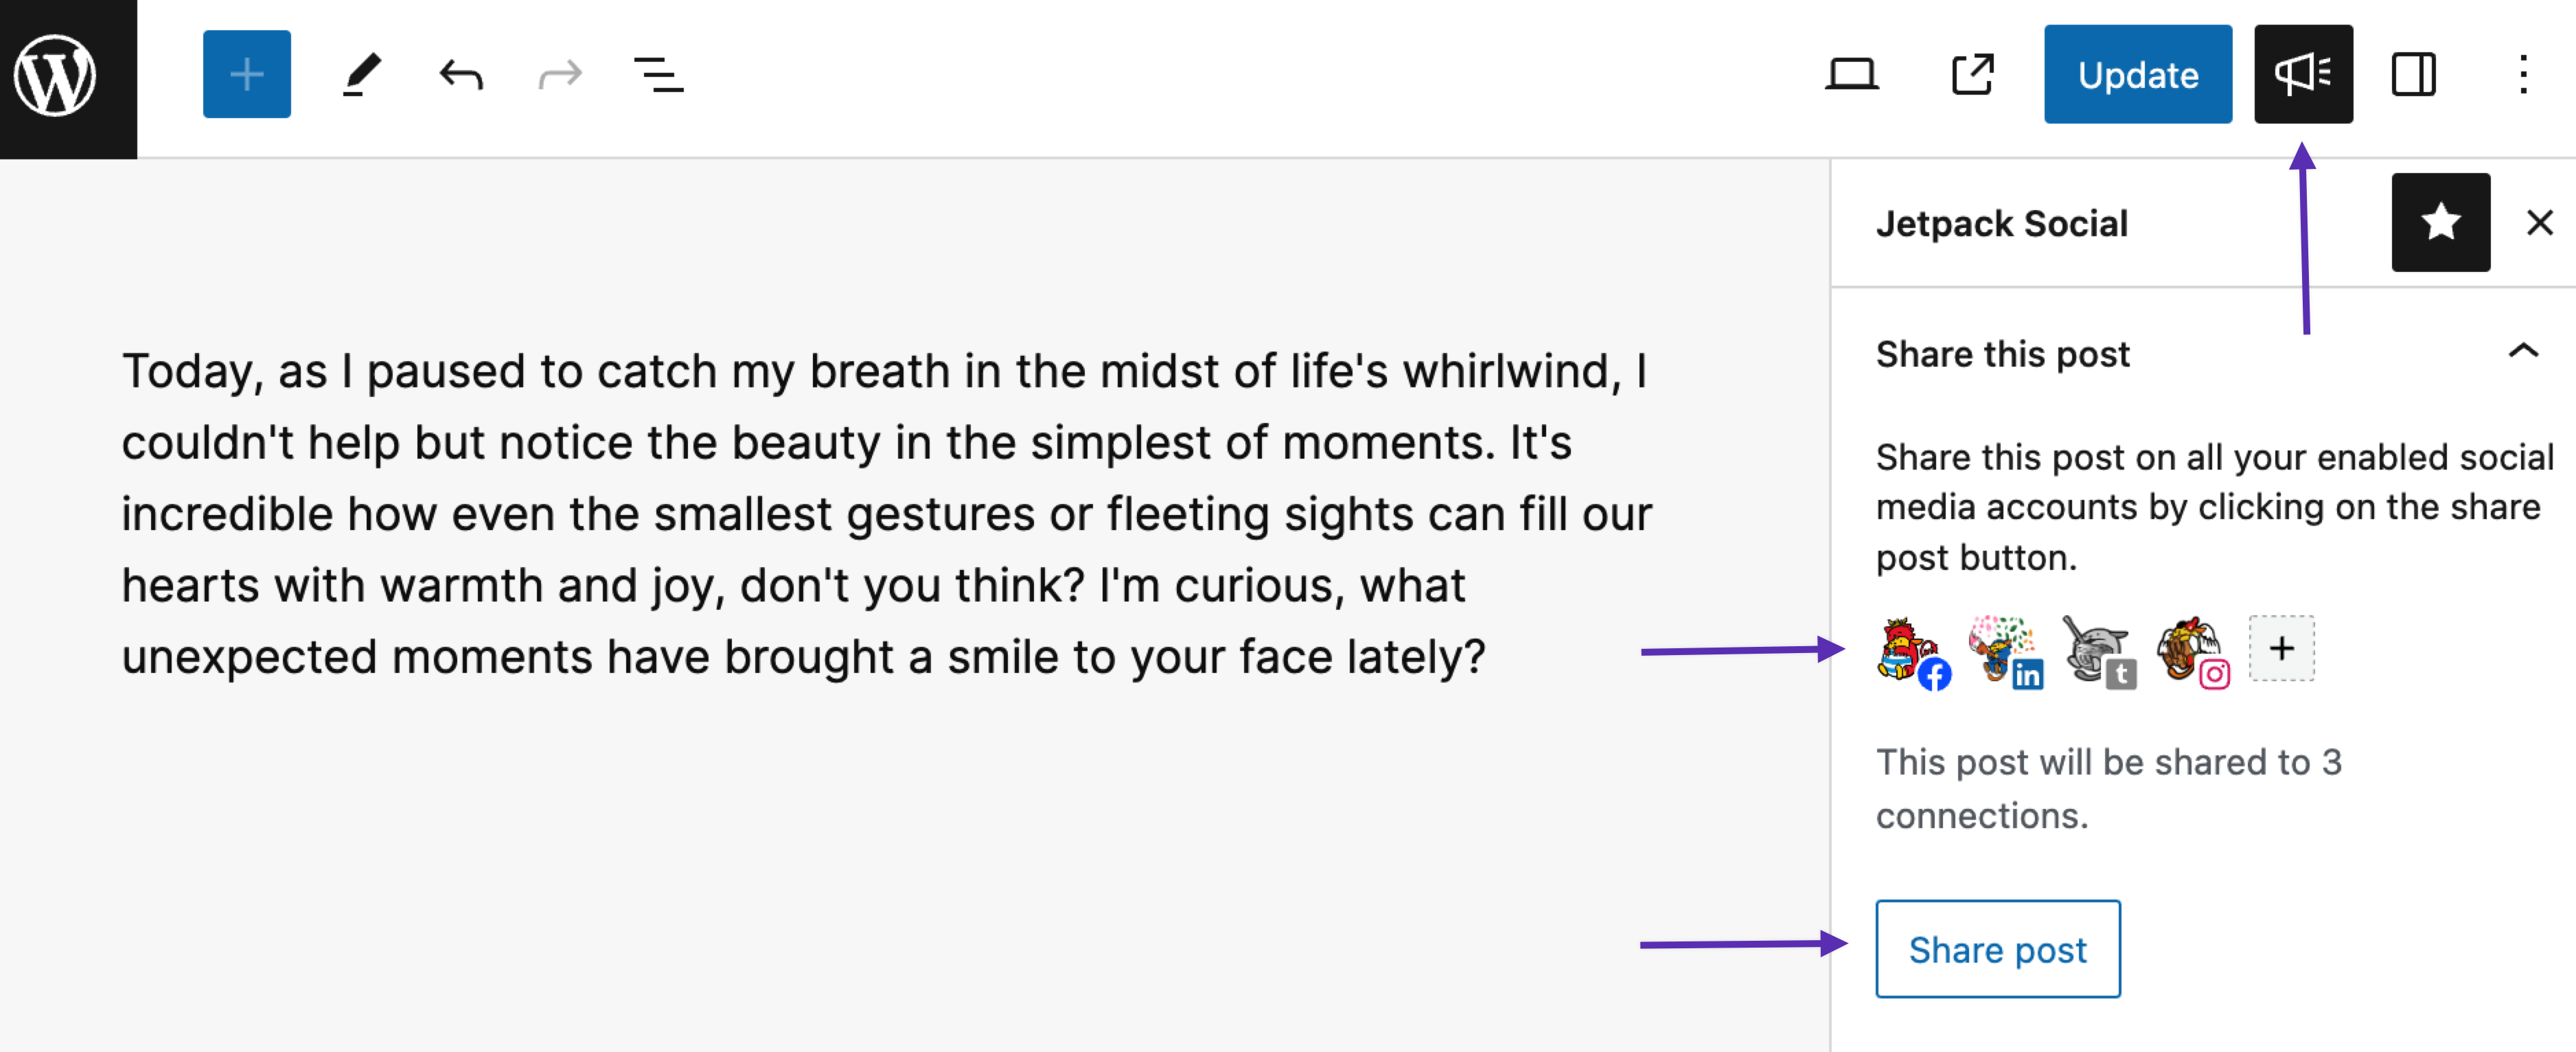The width and height of the screenshot is (2576, 1052).
Task: Add a new social connection
Action: [x=2281, y=648]
